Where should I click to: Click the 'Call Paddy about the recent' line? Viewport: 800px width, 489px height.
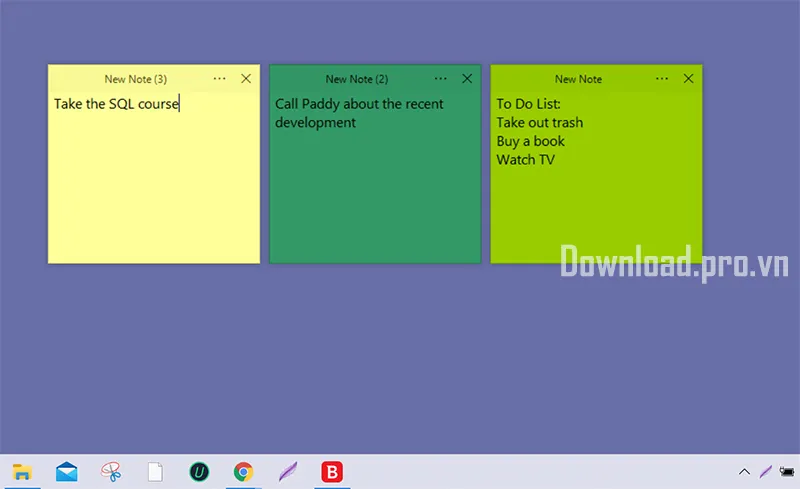tap(359, 104)
